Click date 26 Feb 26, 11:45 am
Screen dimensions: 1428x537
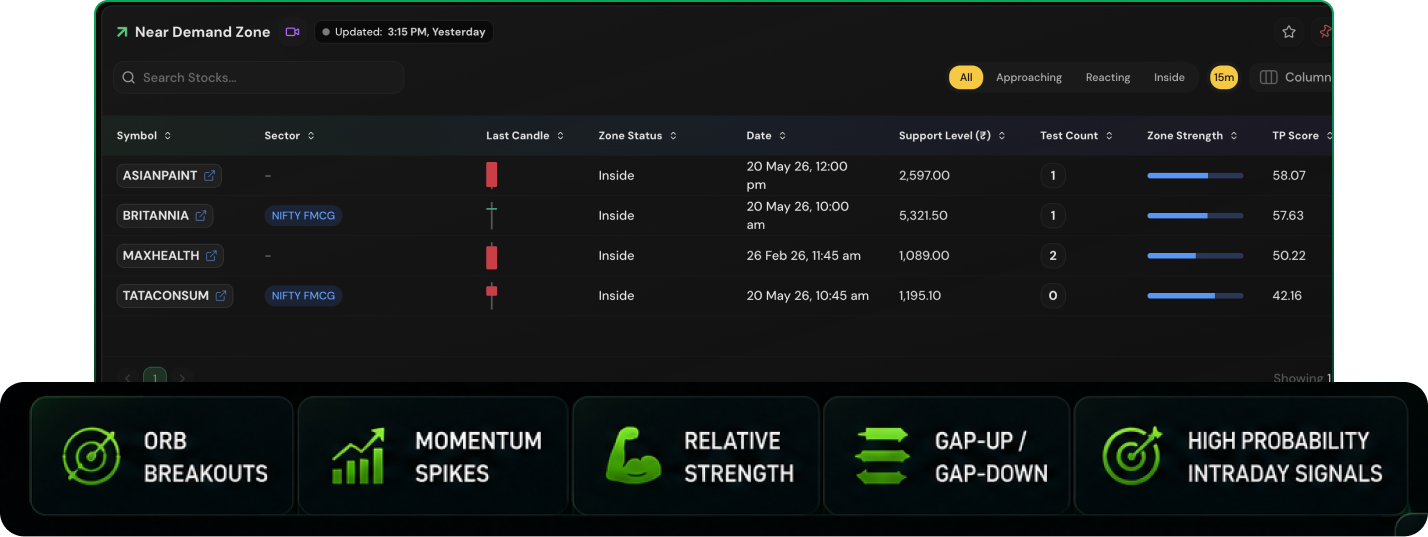[803, 256]
